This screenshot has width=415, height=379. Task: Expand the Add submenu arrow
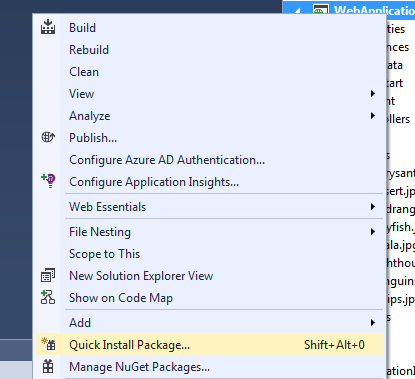[373, 323]
